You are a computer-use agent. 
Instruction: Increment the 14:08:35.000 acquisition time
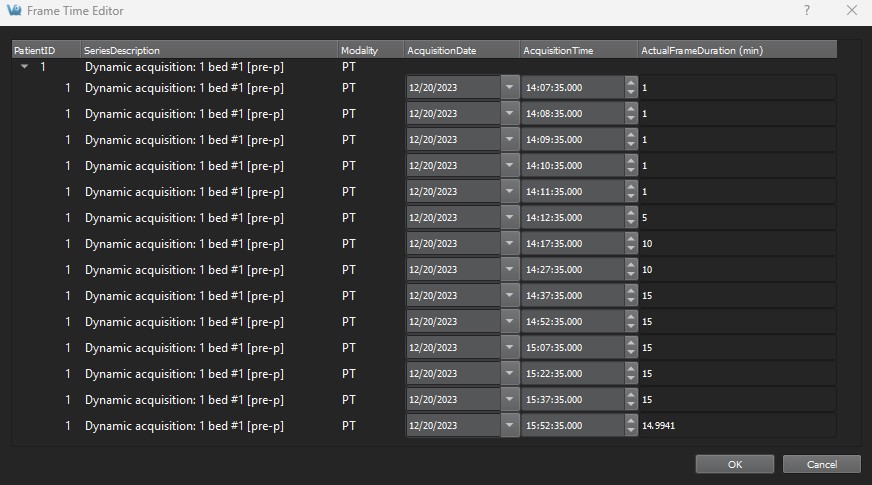click(x=630, y=109)
